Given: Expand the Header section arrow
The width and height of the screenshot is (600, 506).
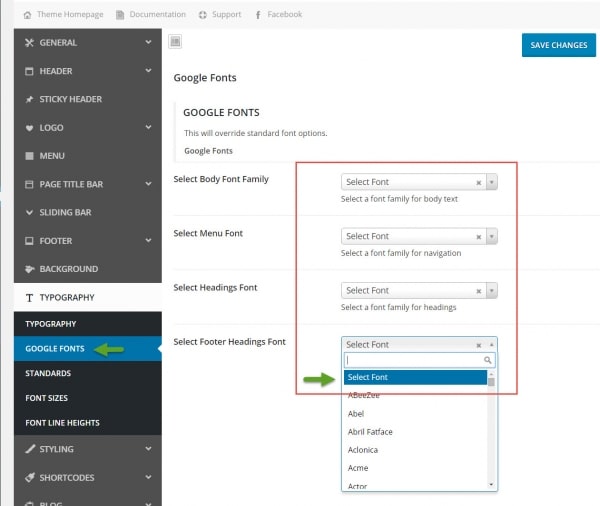Looking at the screenshot, I should (x=148, y=70).
